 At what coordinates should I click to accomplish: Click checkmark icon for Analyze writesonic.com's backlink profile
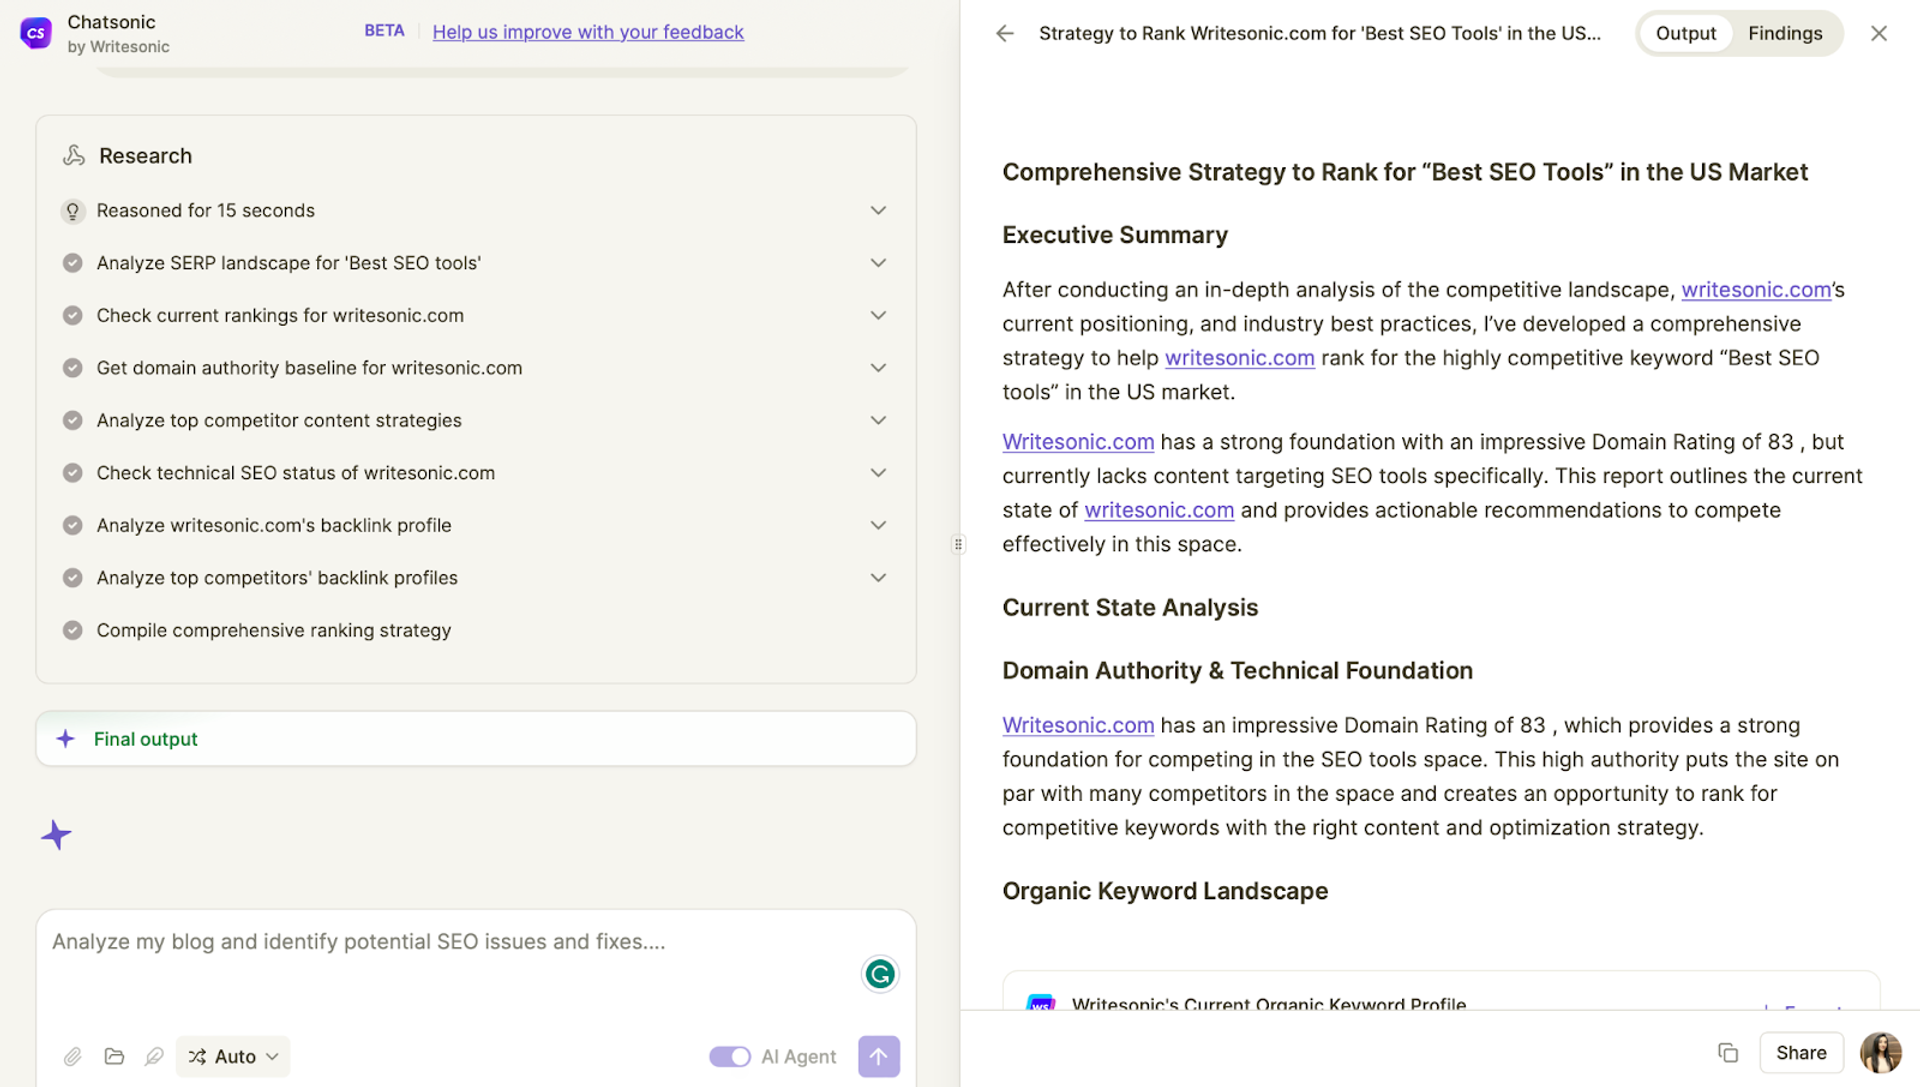coord(72,525)
